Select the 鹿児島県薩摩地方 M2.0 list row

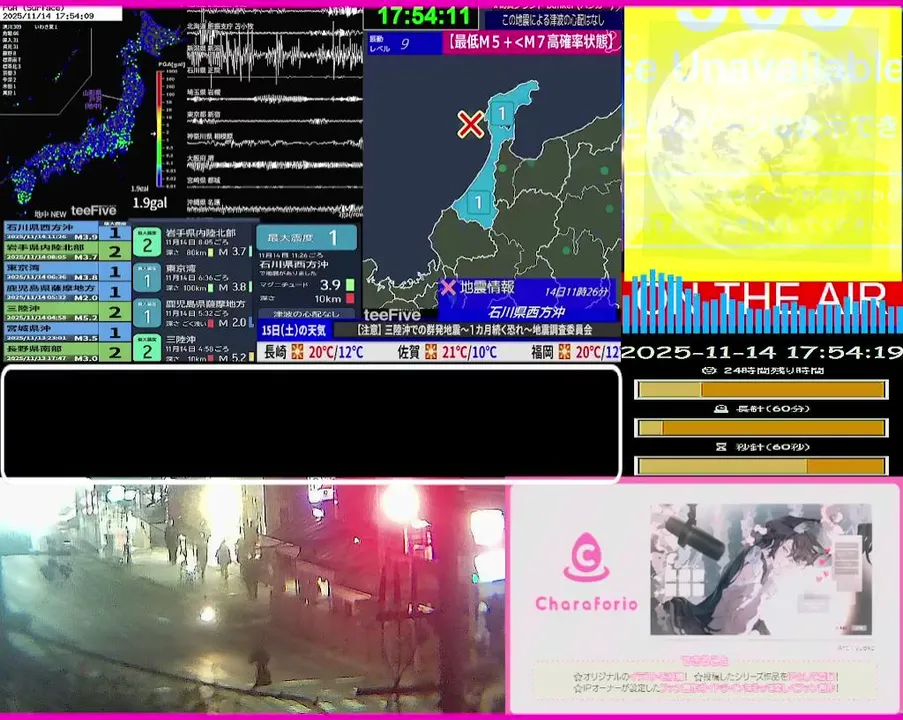[x=67, y=291]
